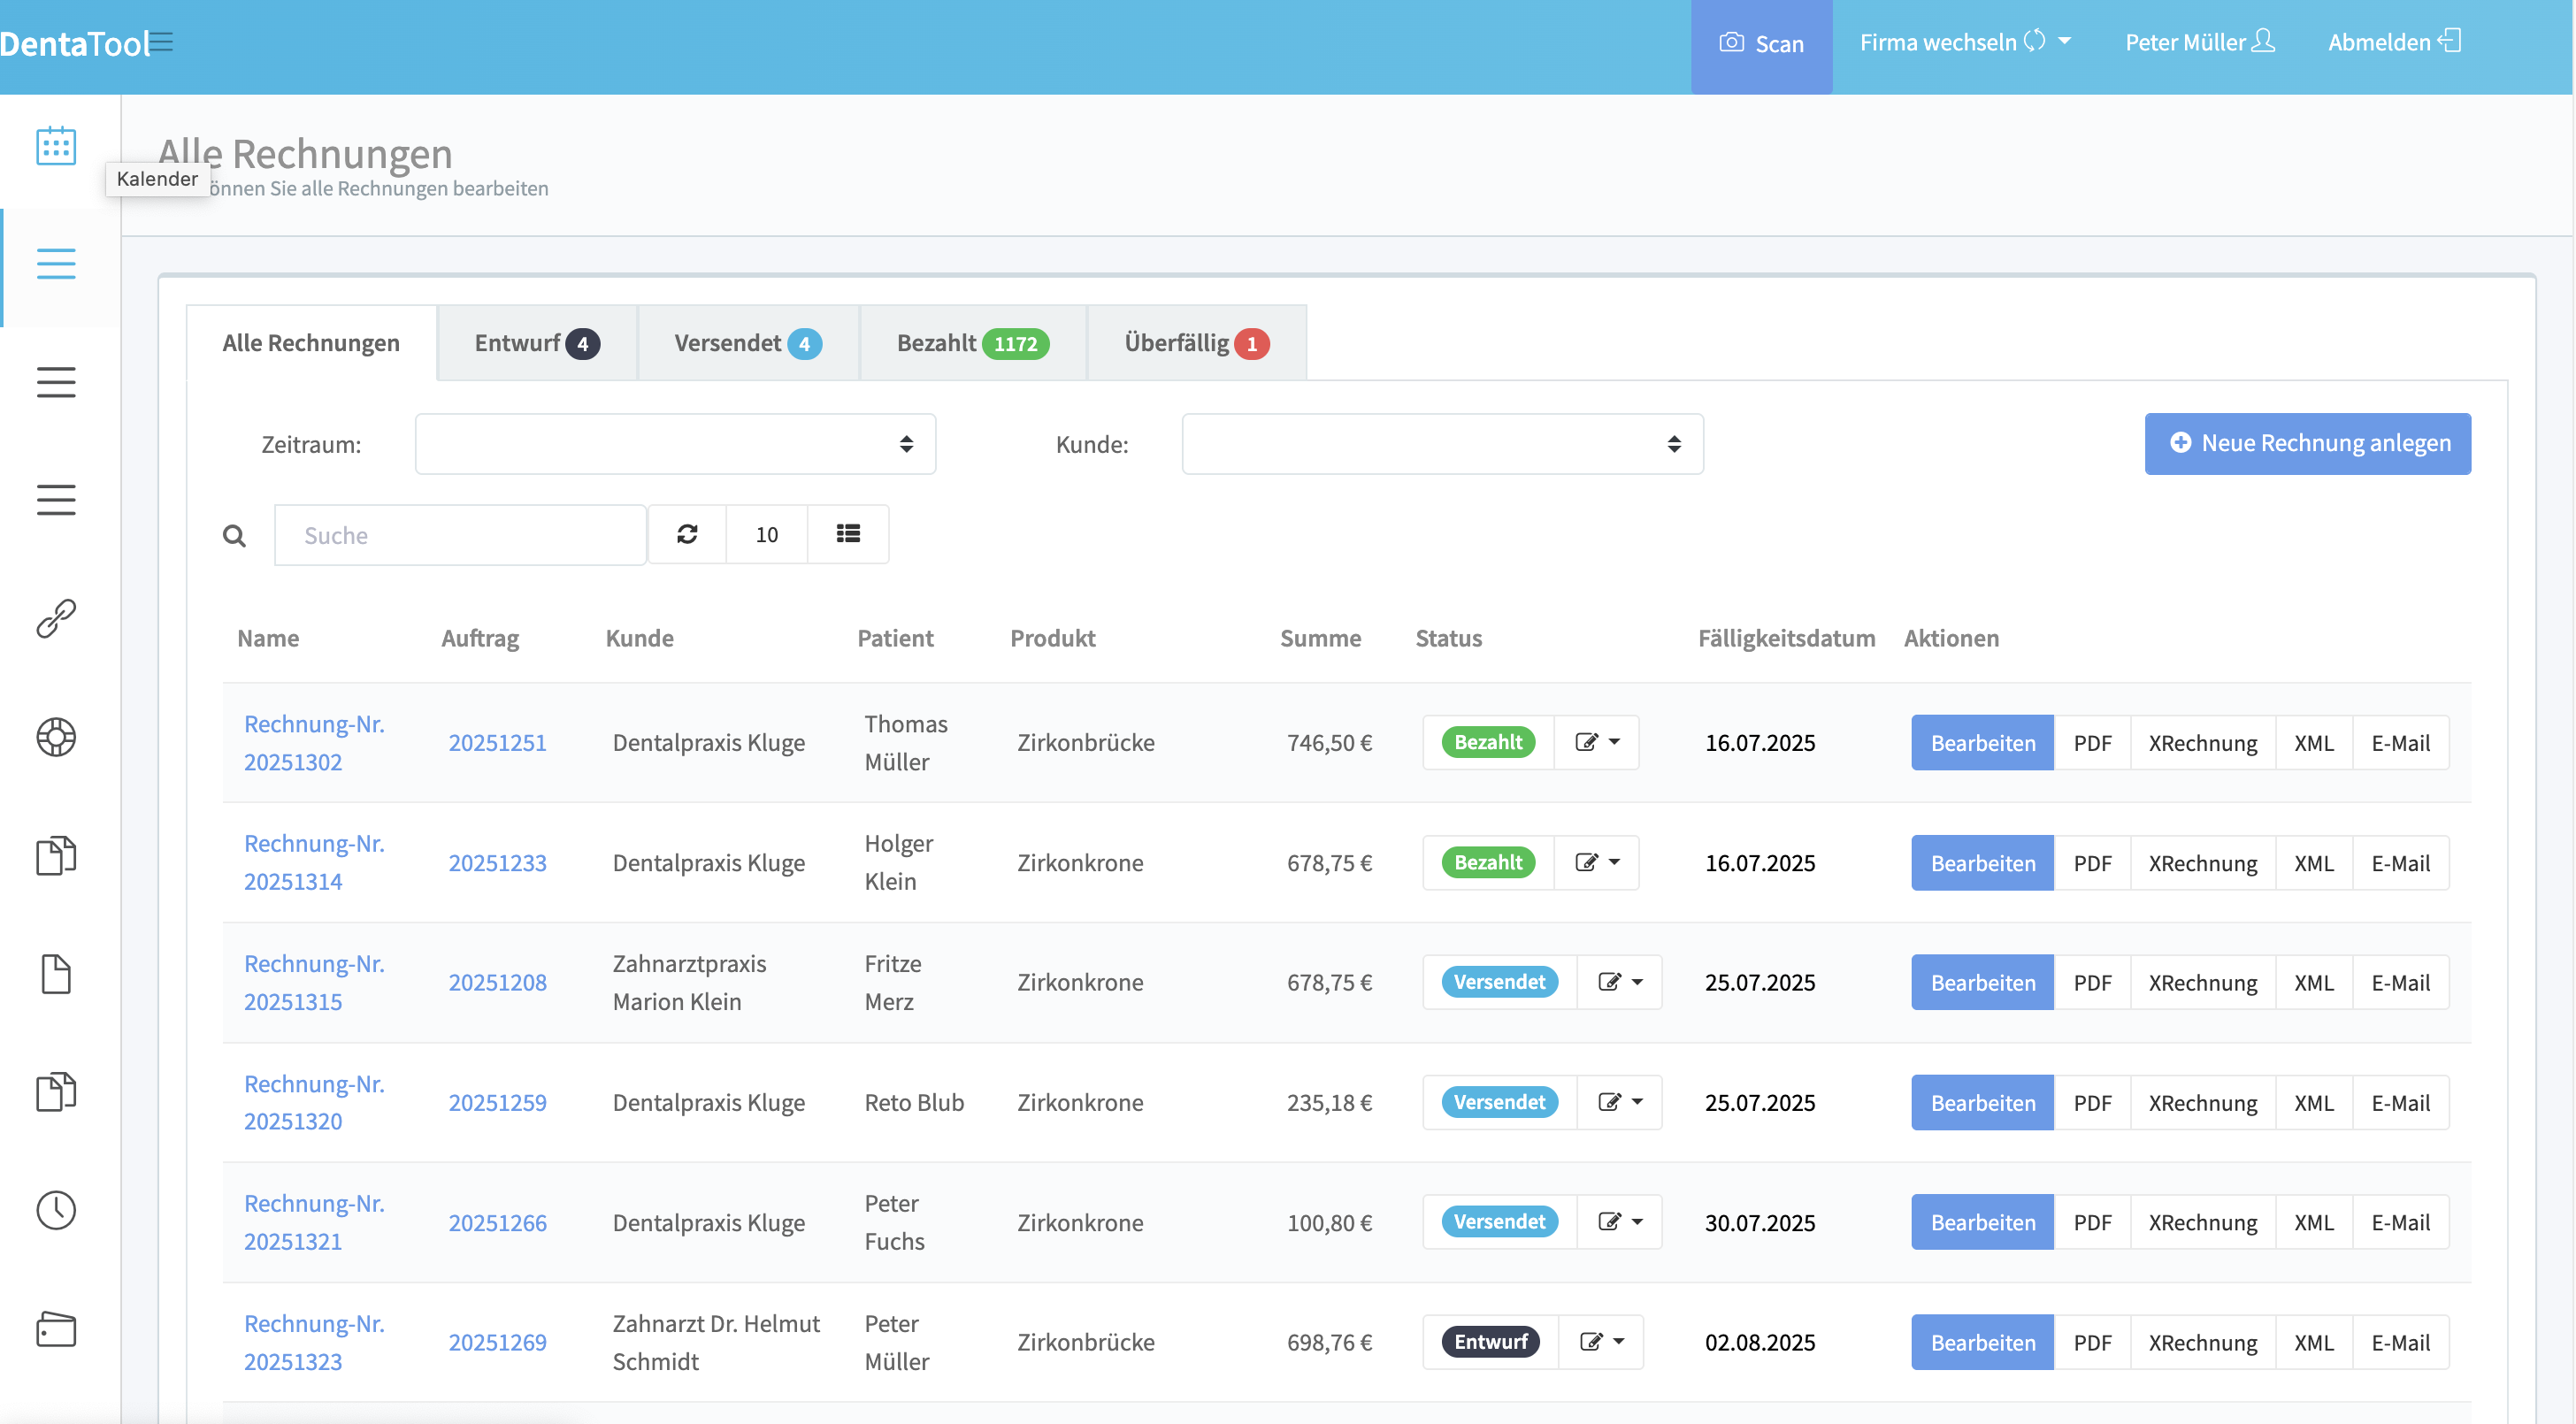This screenshot has width=2576, height=1424.
Task: Click the lifebuoy support sidebar icon
Action: pyautogui.click(x=56, y=737)
